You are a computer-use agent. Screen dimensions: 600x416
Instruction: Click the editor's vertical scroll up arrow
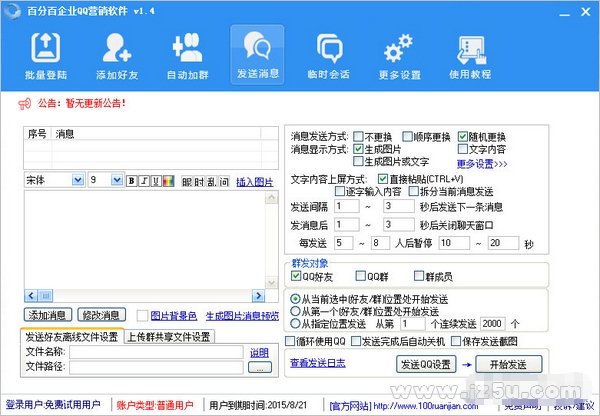pyautogui.click(x=272, y=197)
